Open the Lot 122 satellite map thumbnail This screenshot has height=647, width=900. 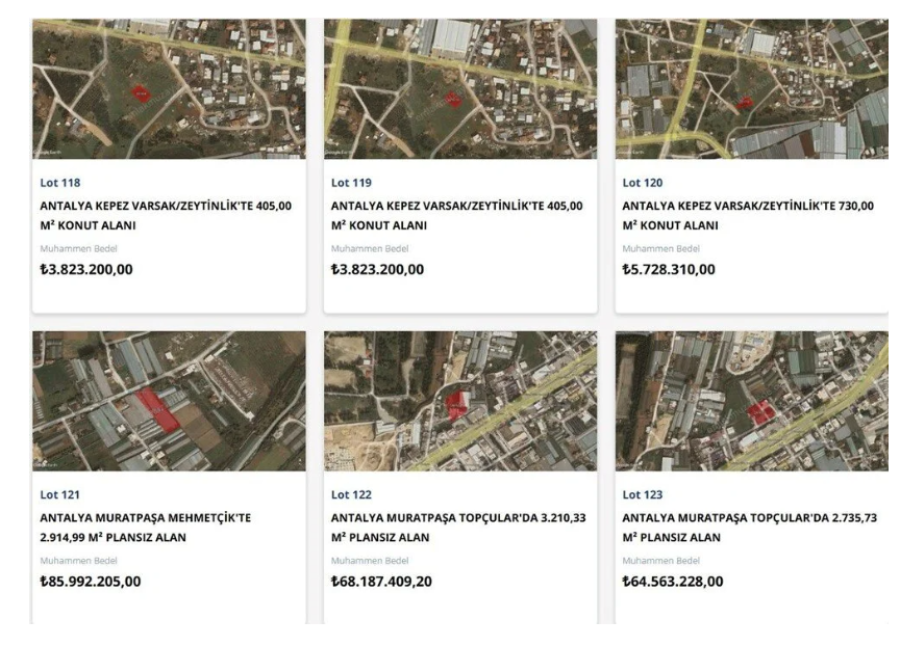pyautogui.click(x=460, y=401)
